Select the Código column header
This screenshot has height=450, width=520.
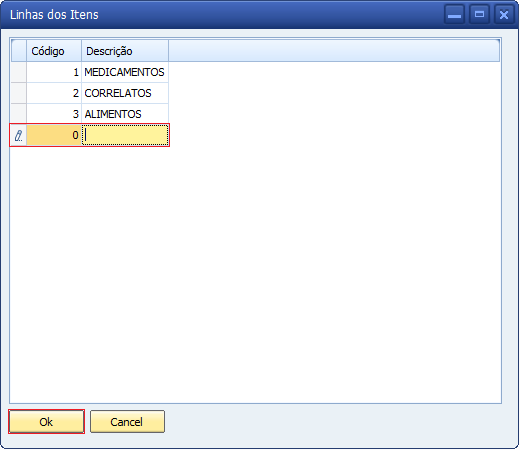(x=54, y=51)
